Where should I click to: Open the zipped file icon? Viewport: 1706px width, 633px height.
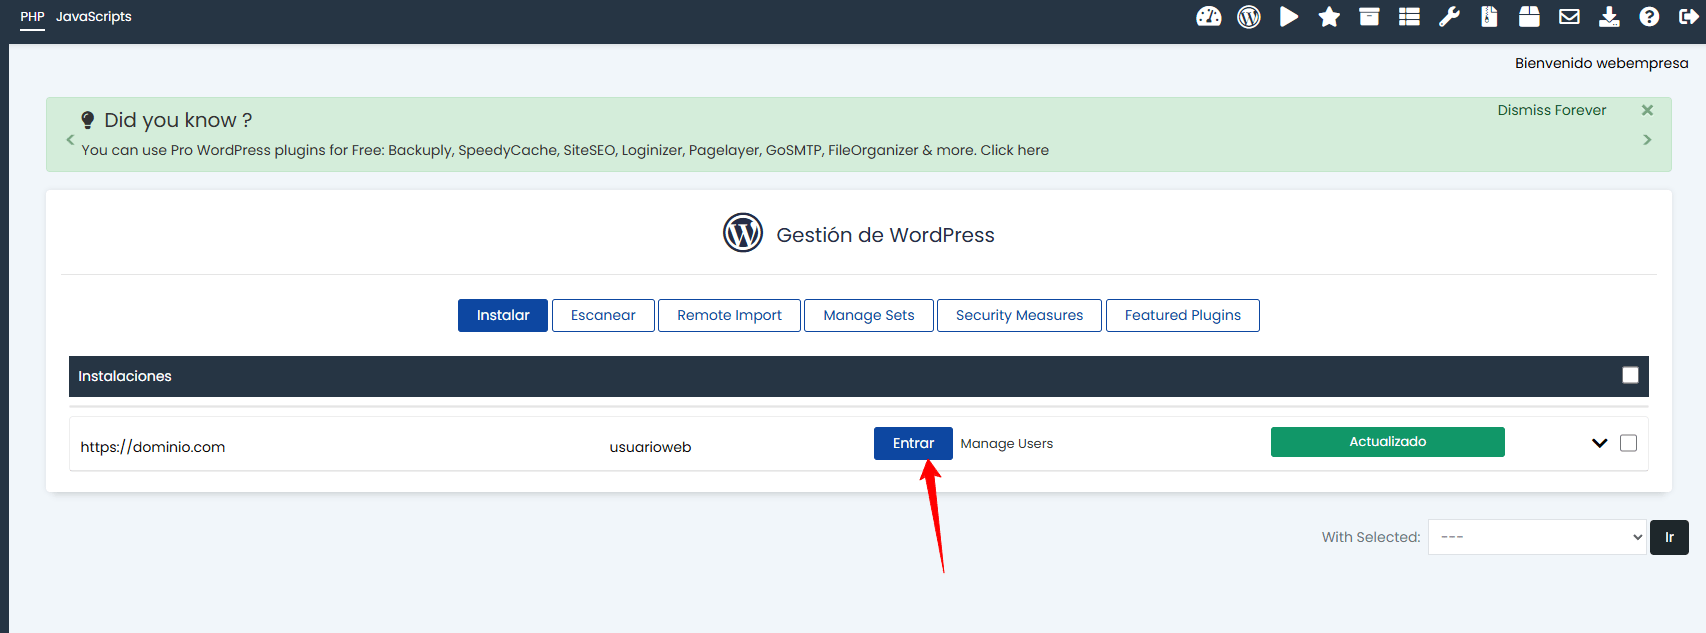click(x=1489, y=16)
